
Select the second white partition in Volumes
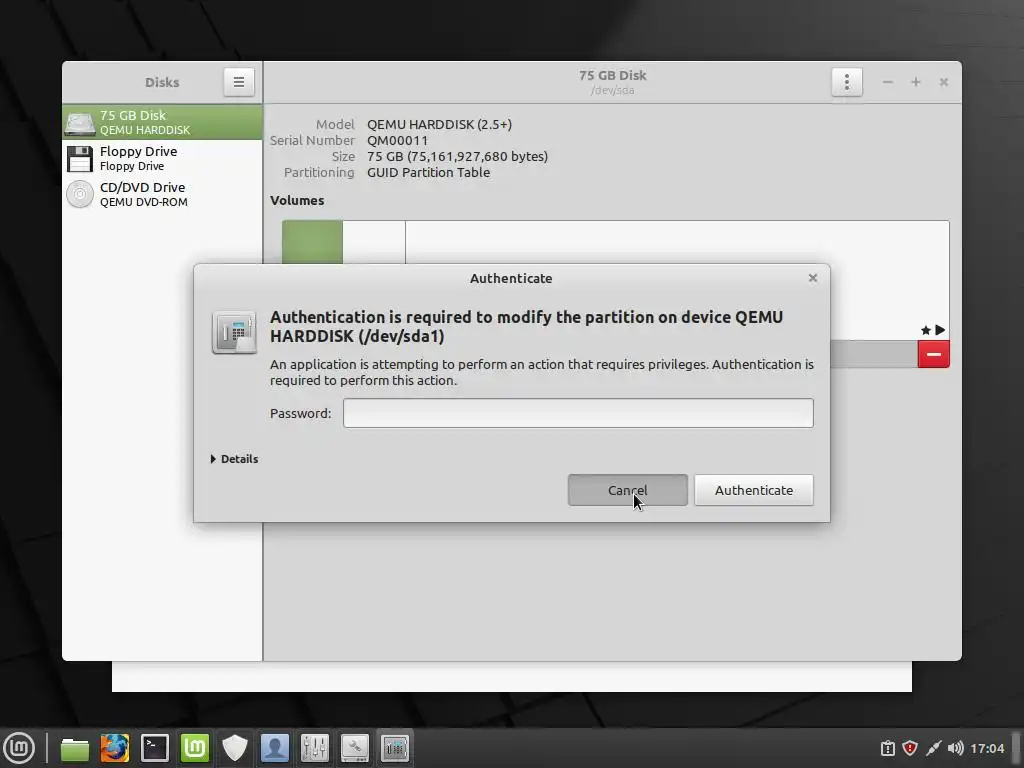(374, 242)
